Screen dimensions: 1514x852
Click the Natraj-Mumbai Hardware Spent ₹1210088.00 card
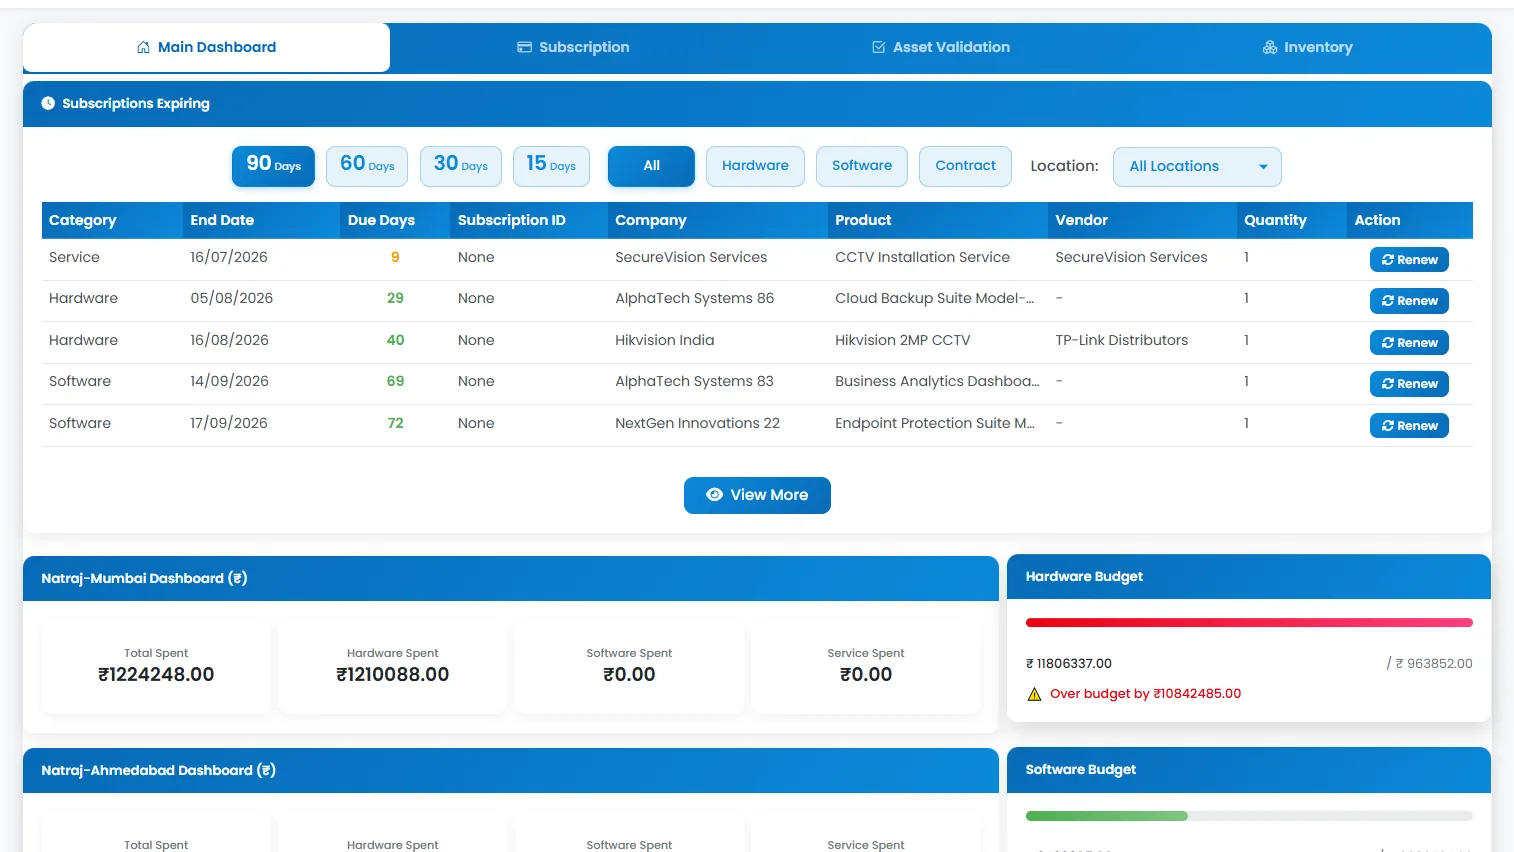pyautogui.click(x=393, y=667)
